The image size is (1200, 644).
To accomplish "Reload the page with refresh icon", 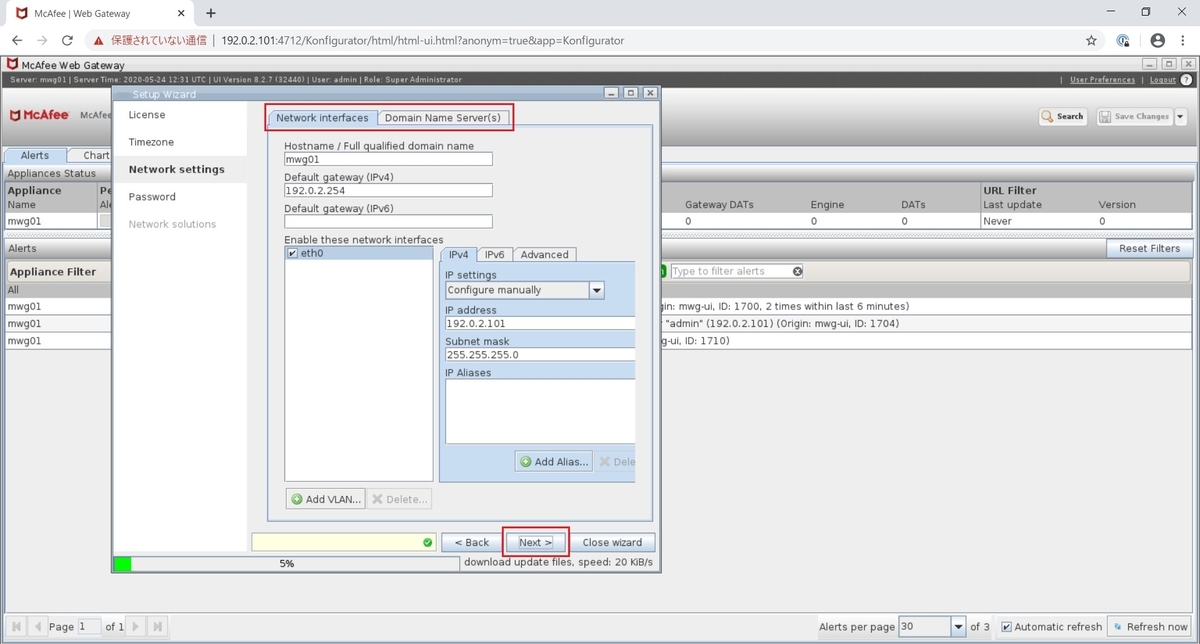I will point(68,41).
